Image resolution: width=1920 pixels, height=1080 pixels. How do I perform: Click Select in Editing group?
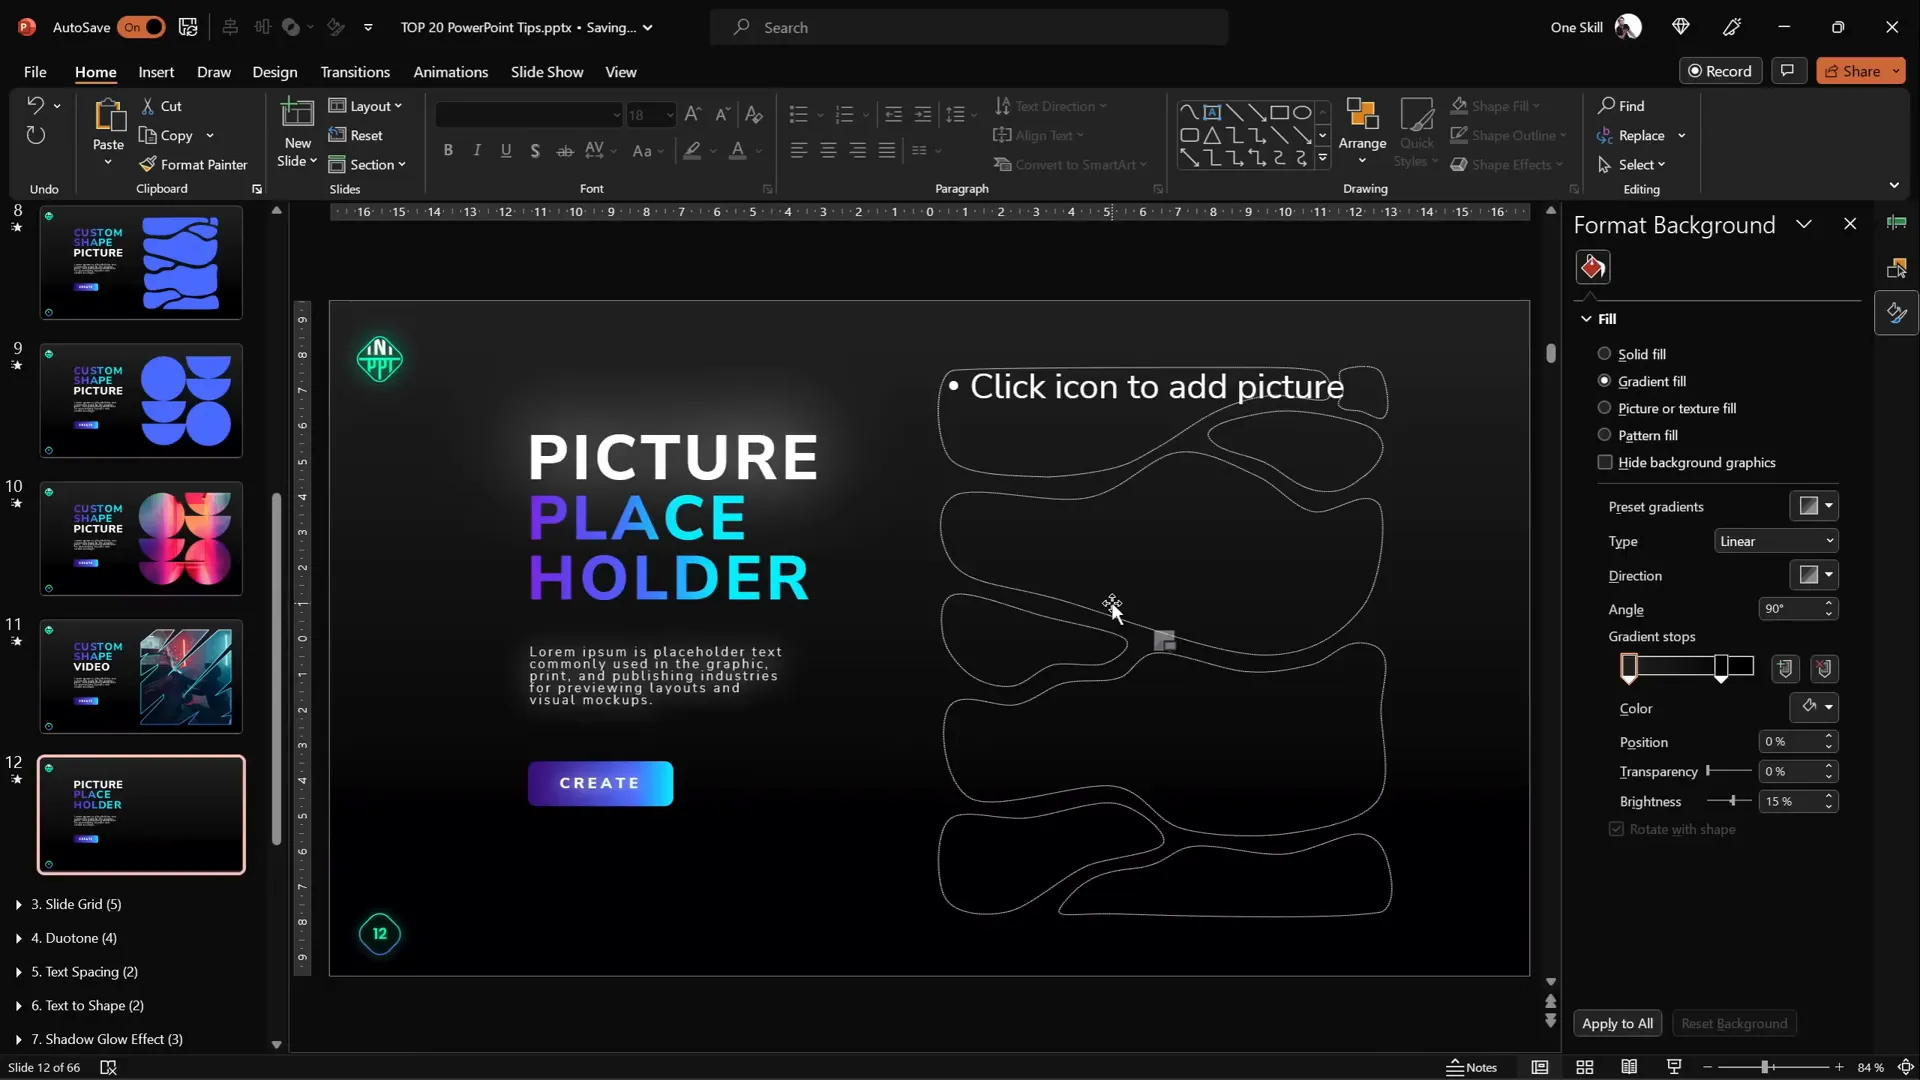tap(1632, 164)
